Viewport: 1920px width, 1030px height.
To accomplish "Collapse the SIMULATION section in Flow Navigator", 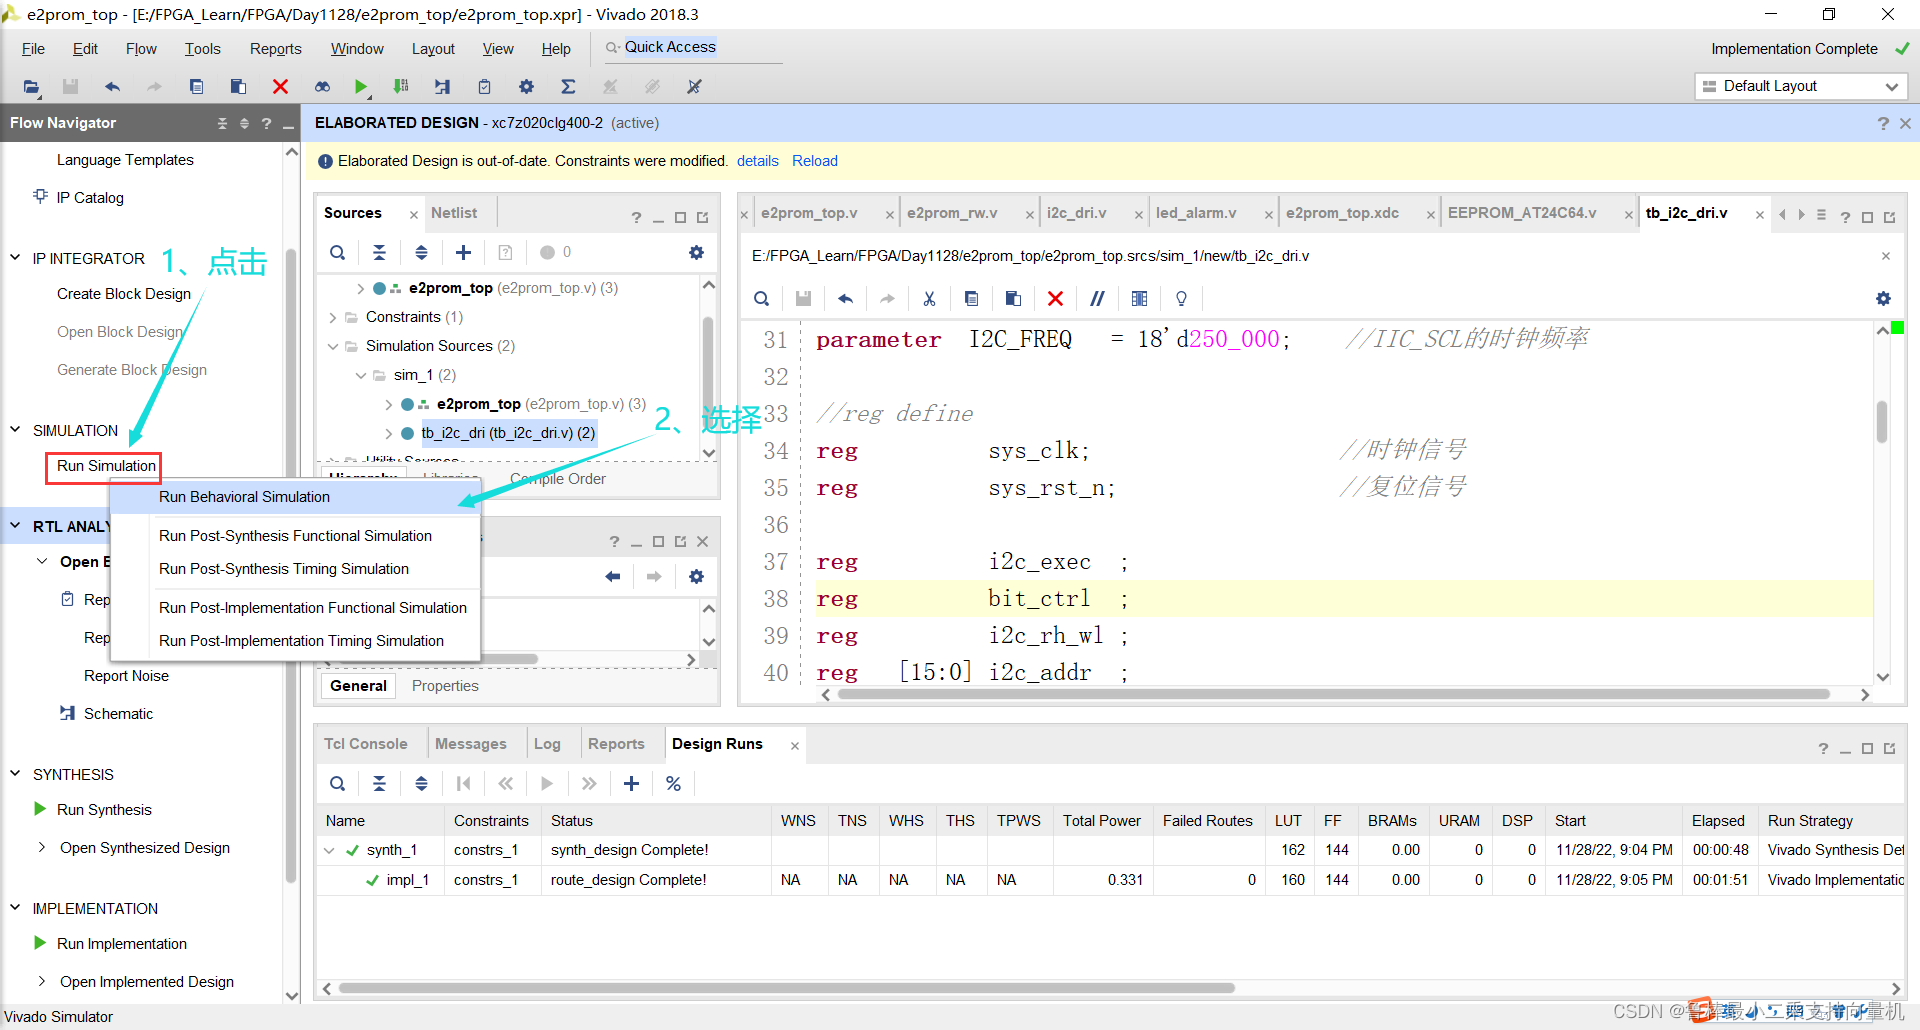I will (15, 430).
